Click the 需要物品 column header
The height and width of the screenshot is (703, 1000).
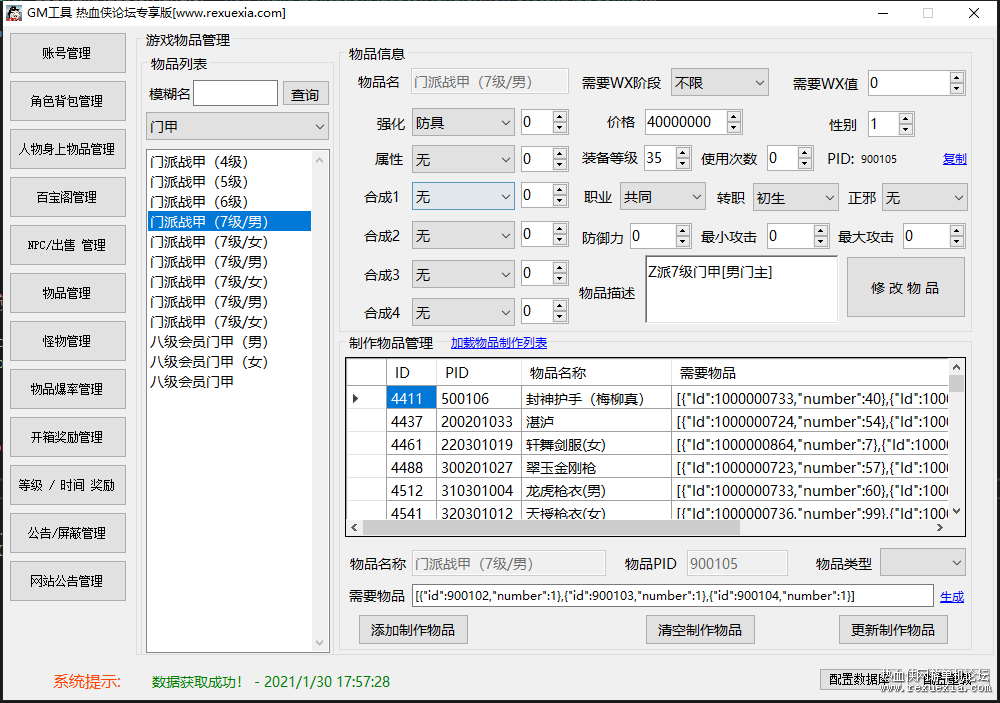pyautogui.click(x=810, y=373)
